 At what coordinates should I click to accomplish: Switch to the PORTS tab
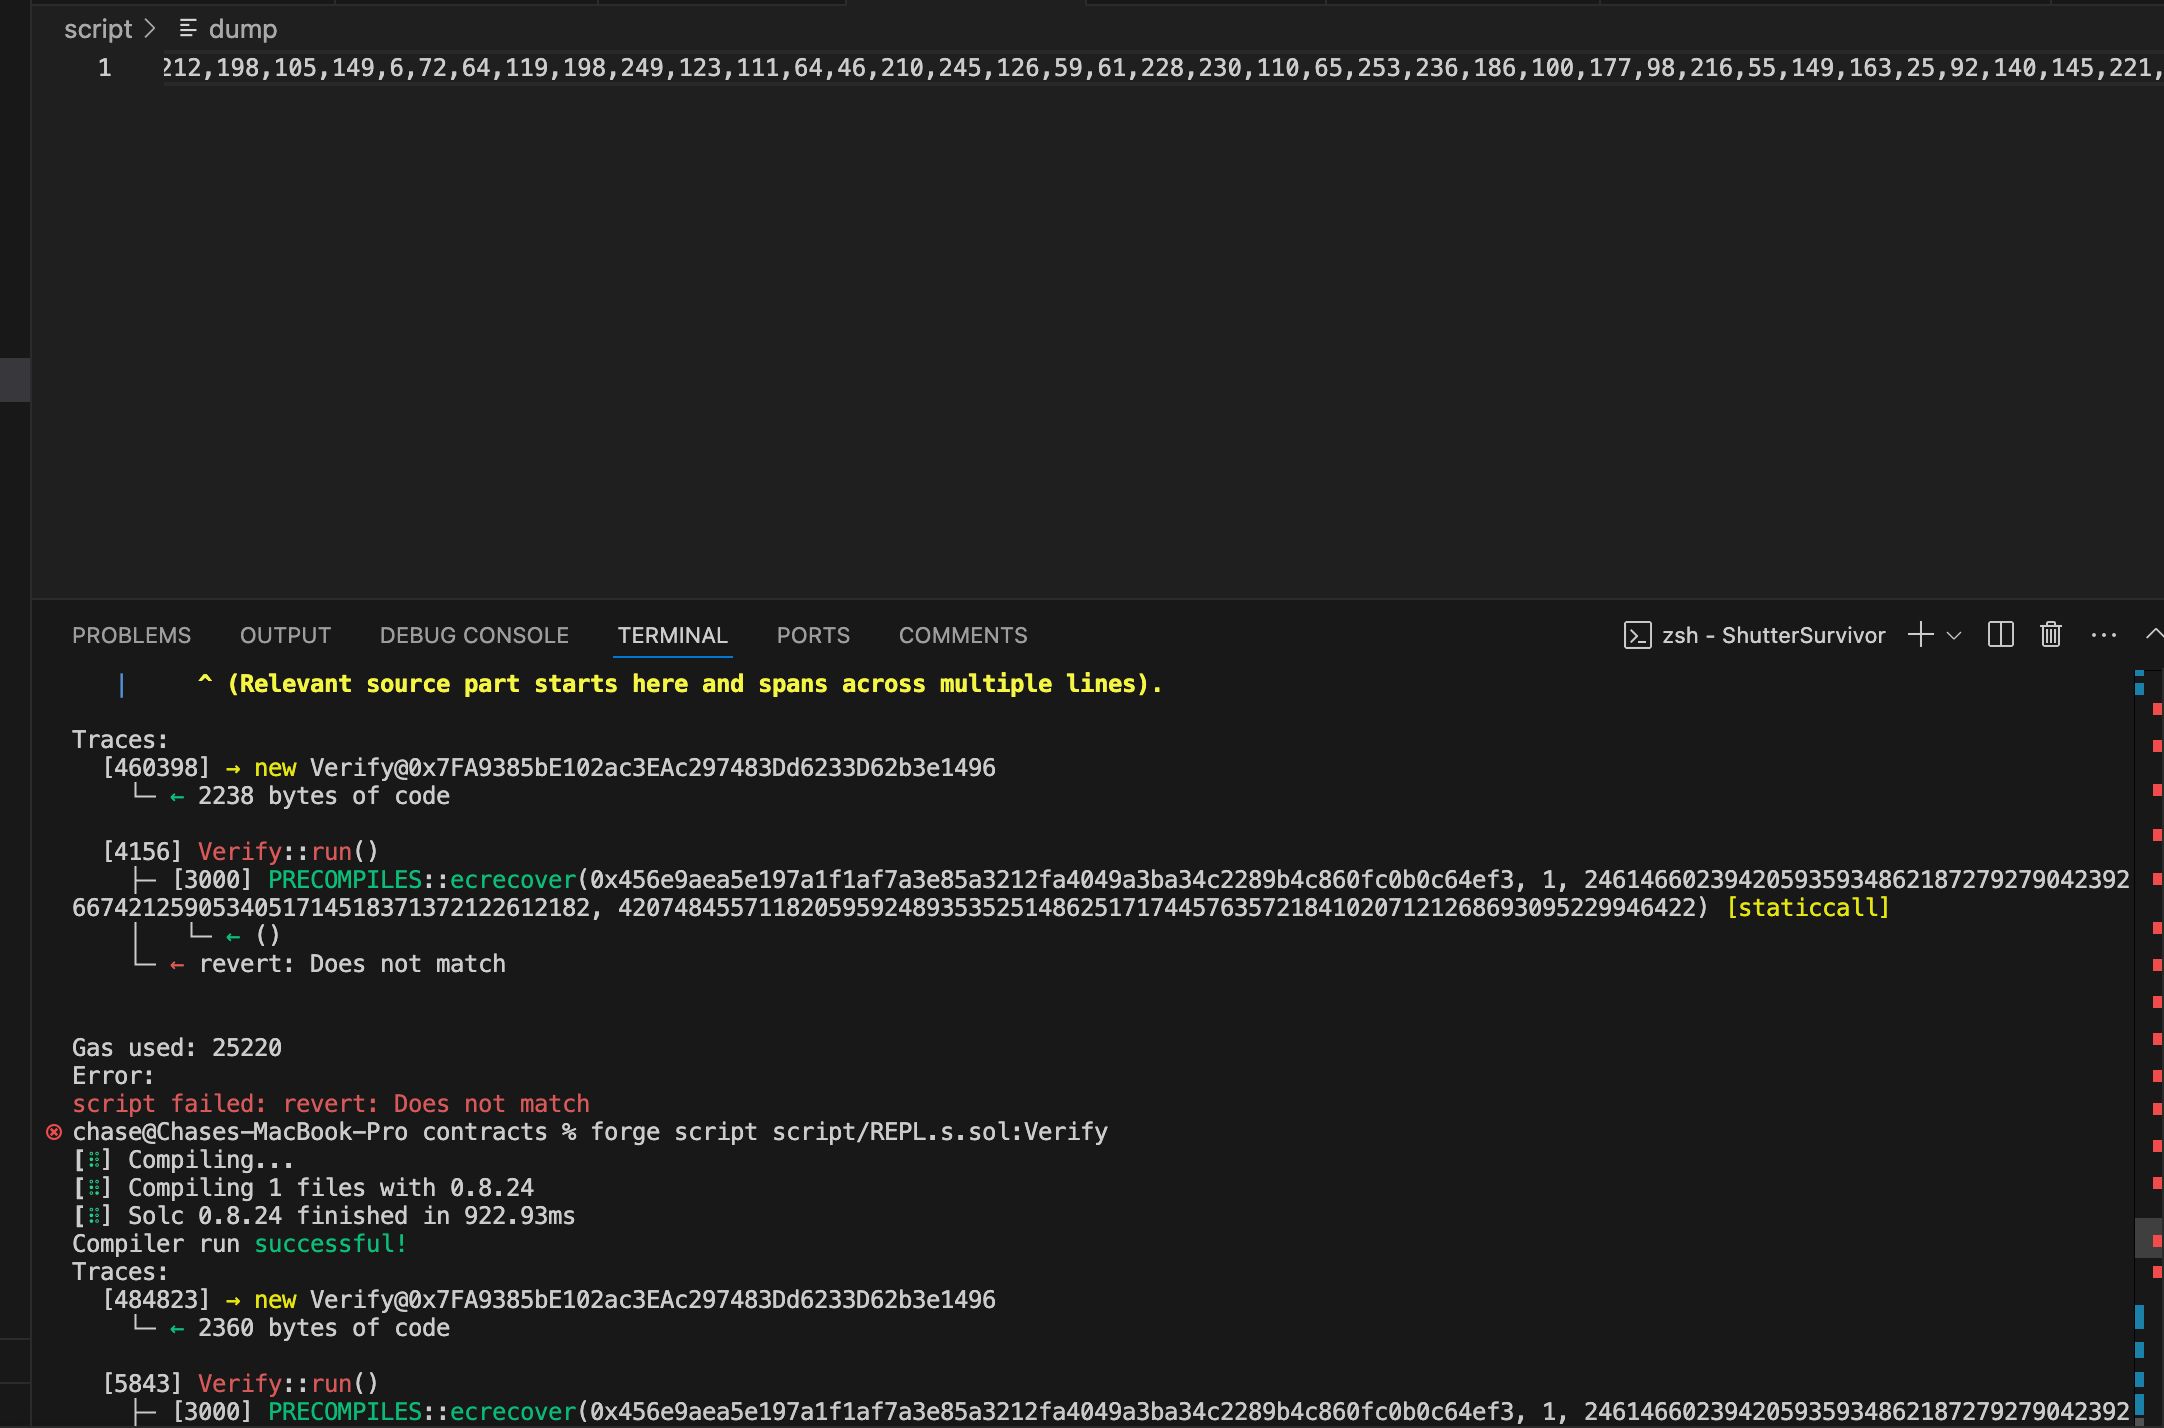[813, 635]
